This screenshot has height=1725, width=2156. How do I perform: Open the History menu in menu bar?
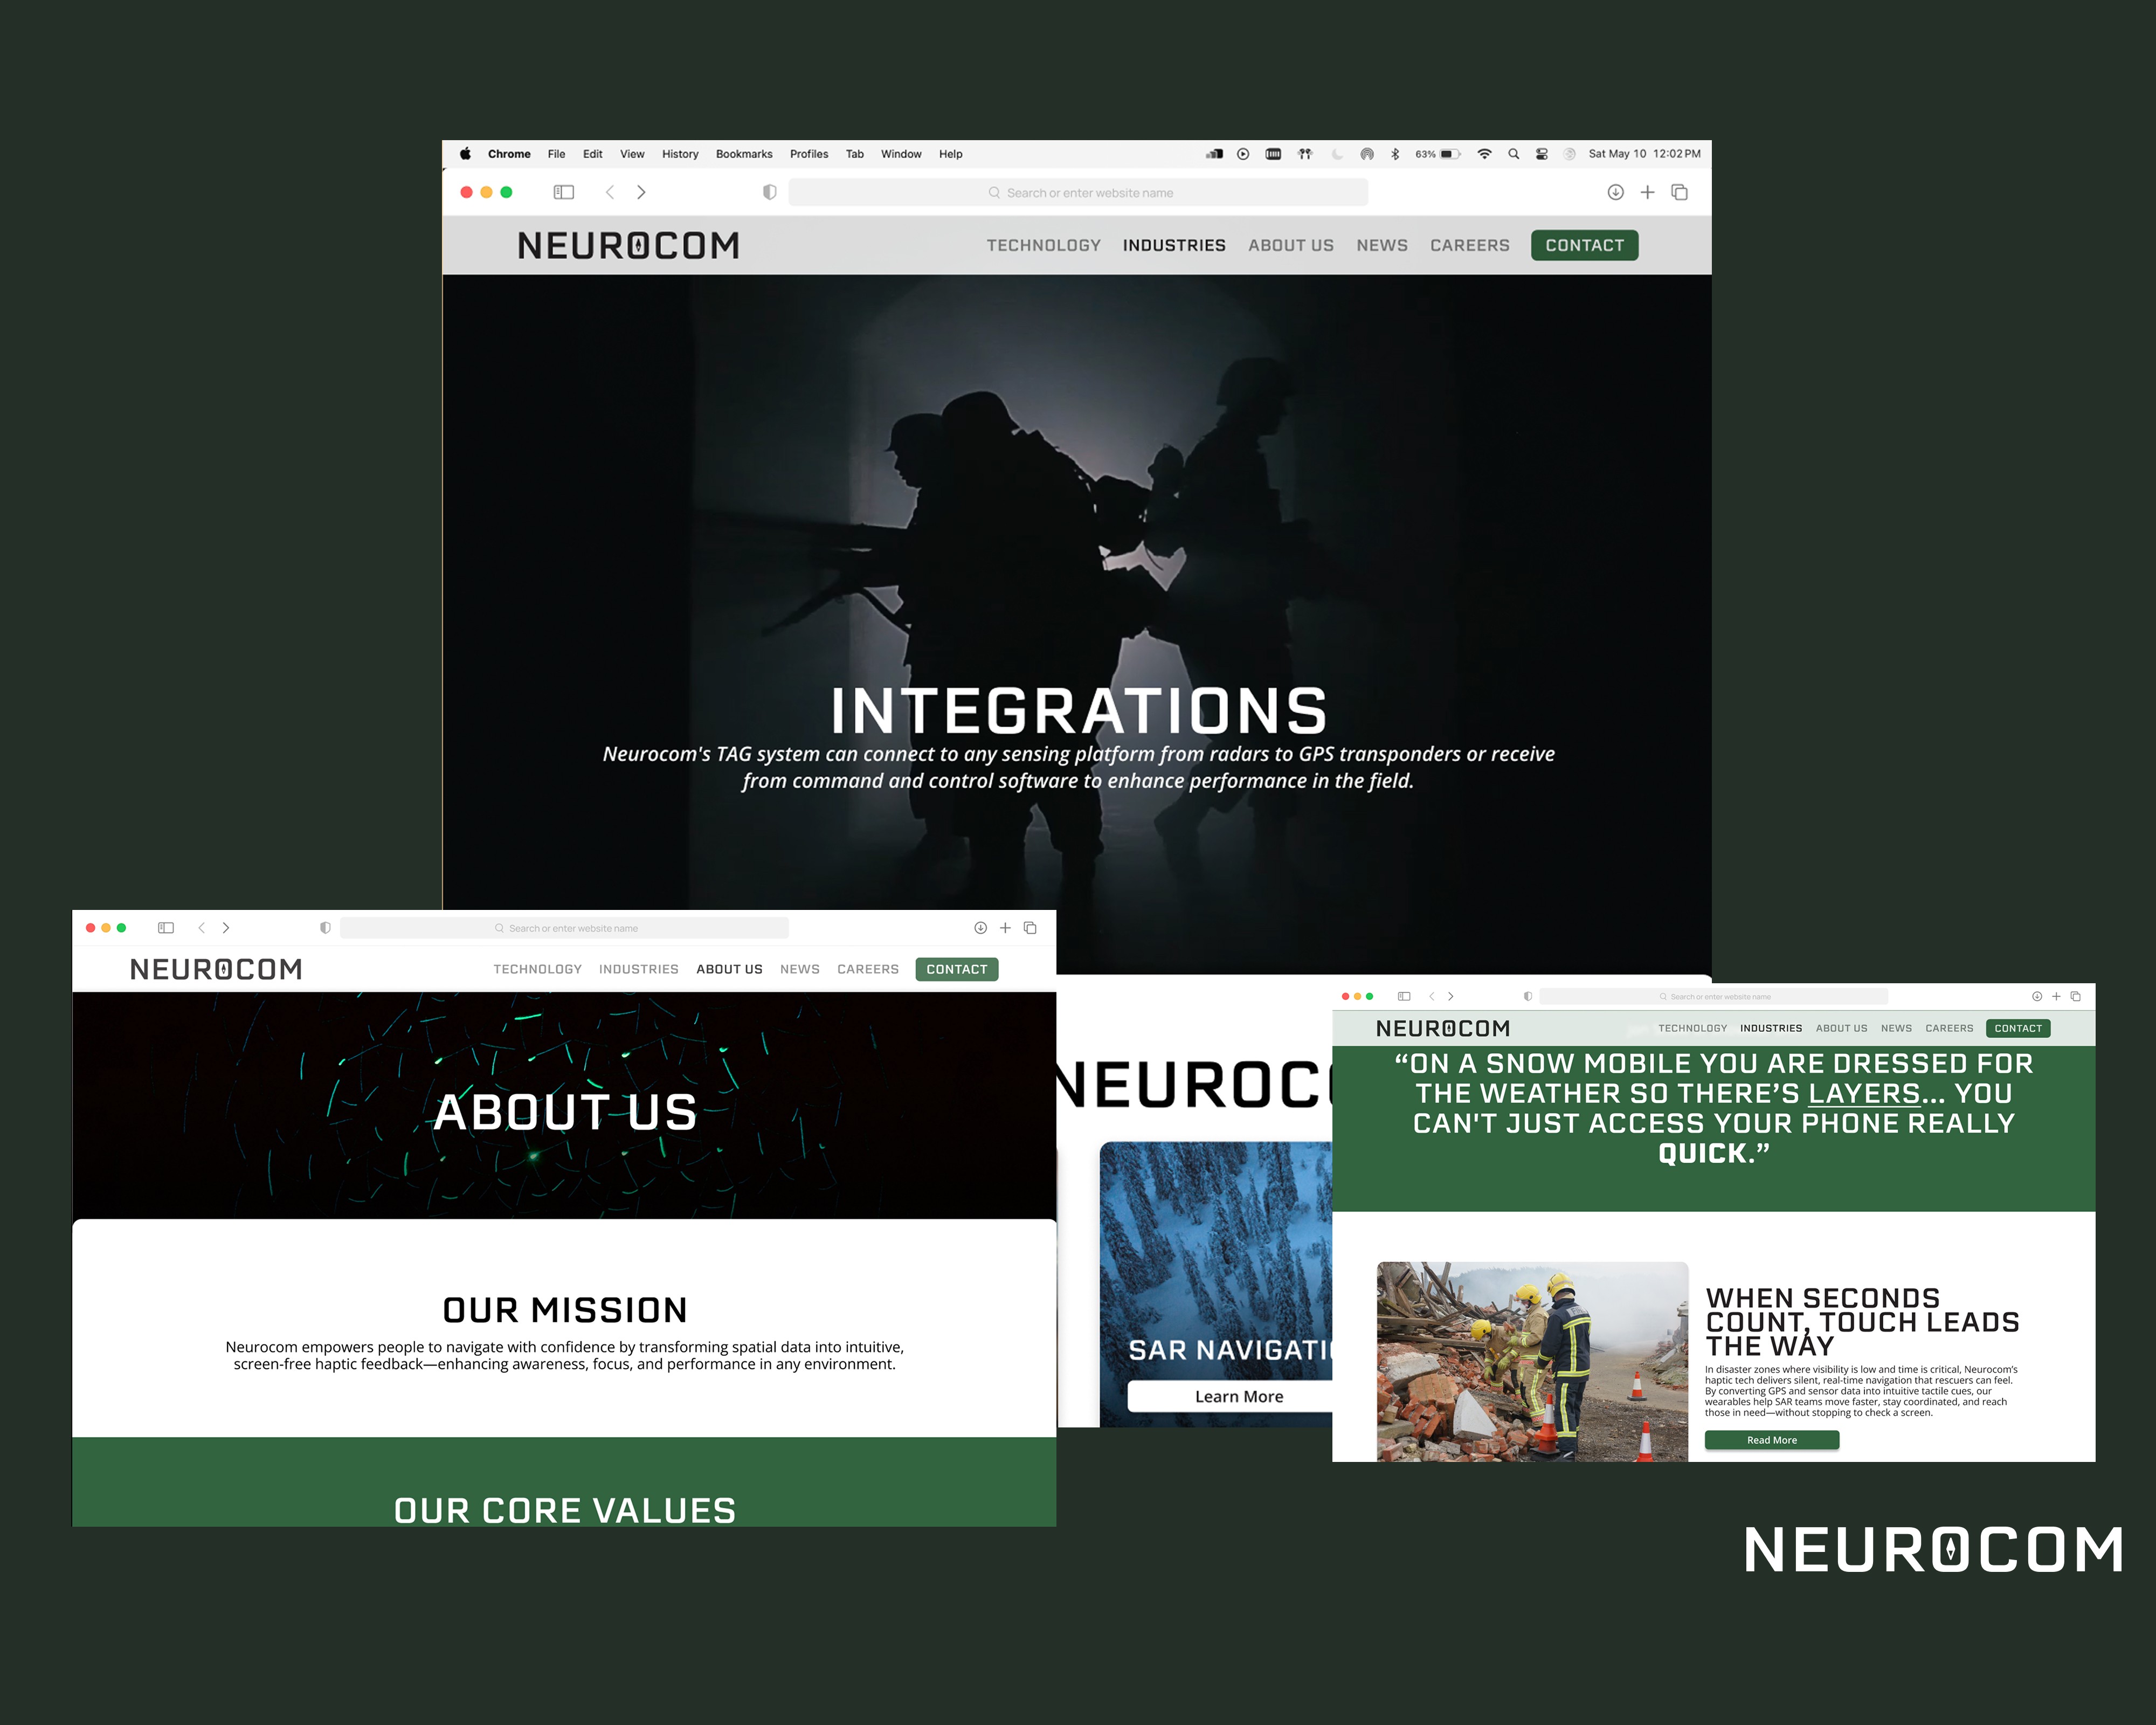[679, 154]
